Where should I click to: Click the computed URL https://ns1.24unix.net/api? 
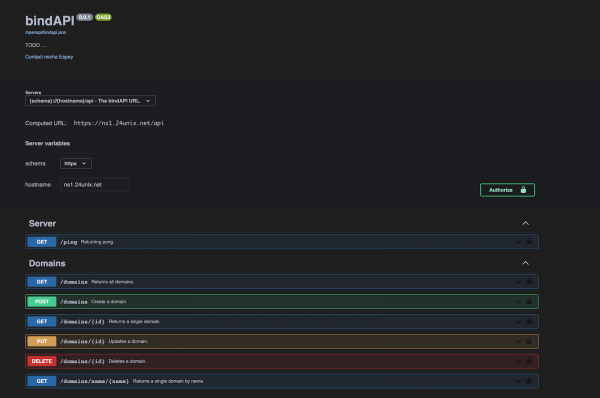[119, 123]
